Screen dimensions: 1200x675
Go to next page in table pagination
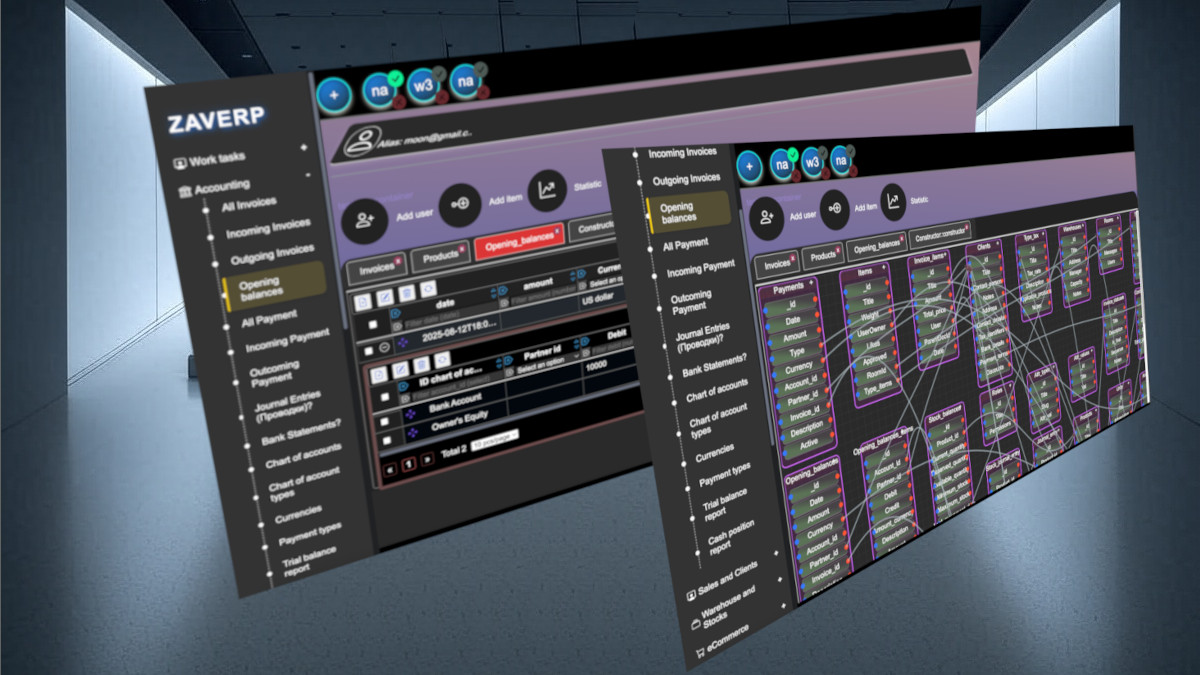coord(427,459)
